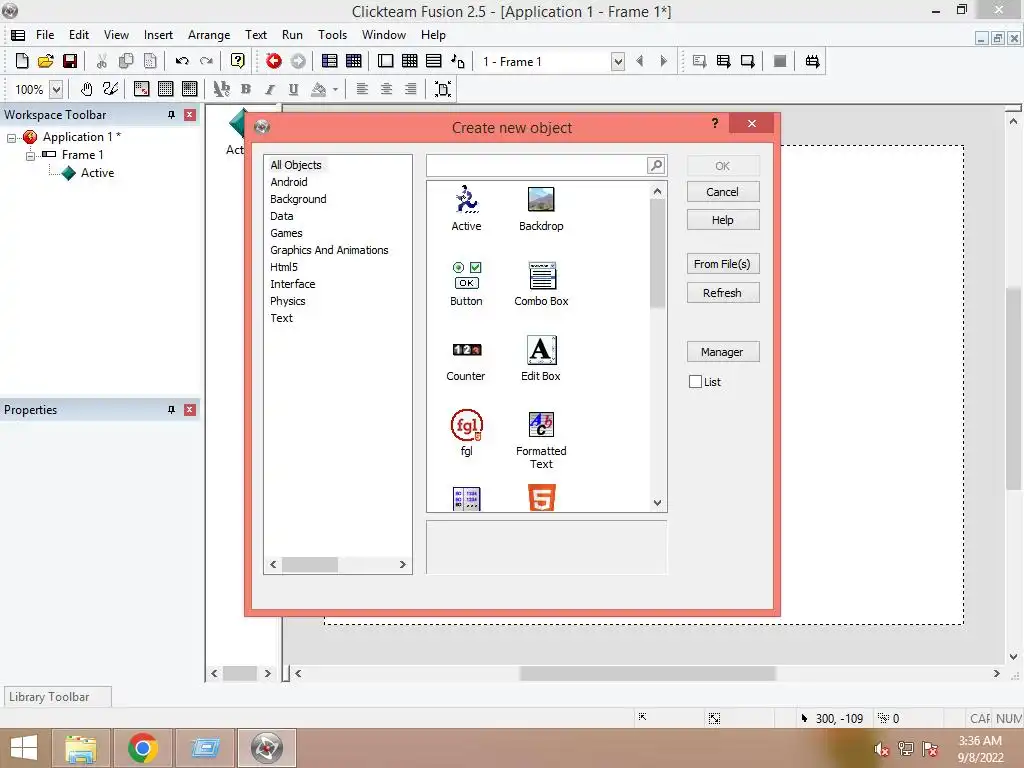Viewport: 1024px width, 768px height.
Task: Click the Italic formatting icon
Action: (x=270, y=89)
